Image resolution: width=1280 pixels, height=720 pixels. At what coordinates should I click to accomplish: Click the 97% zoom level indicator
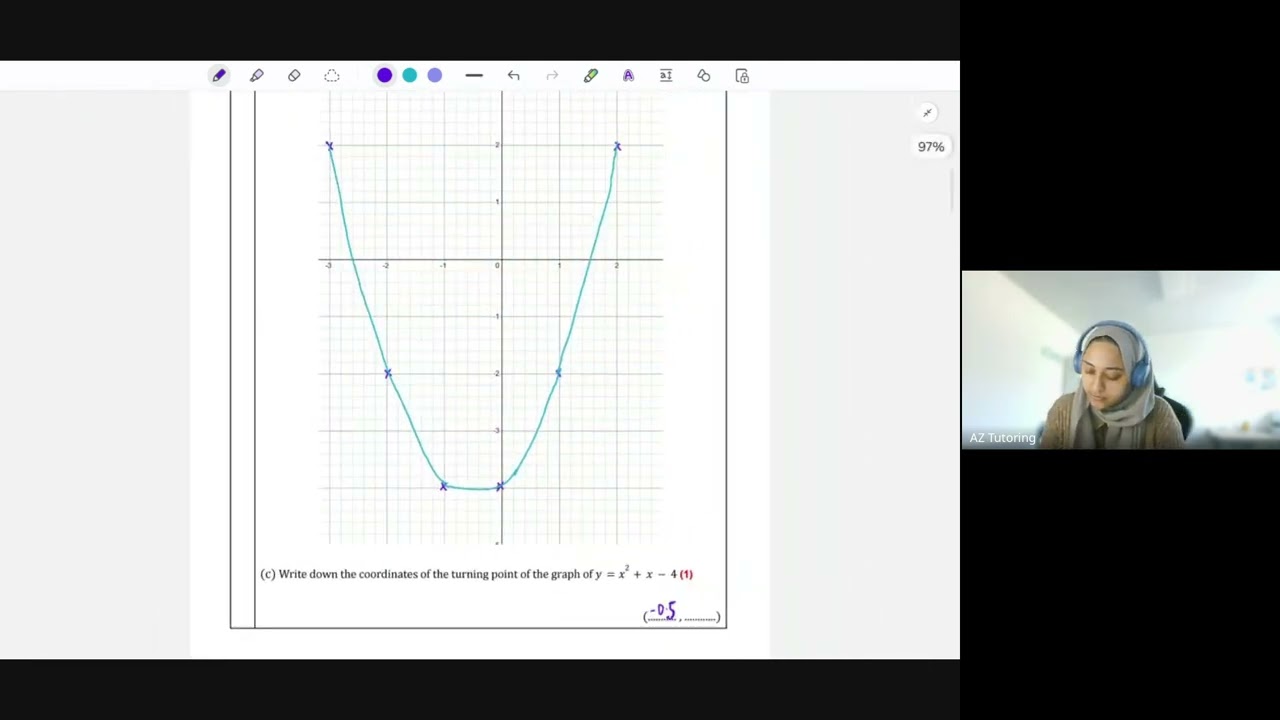tap(931, 147)
